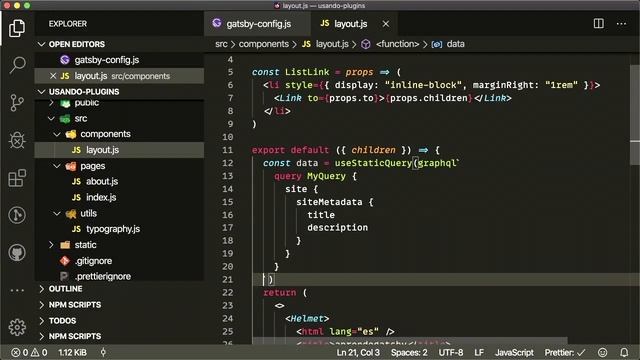This screenshot has height=360, width=640.
Task: Click line number 11 in the gutter
Action: [x=227, y=150]
